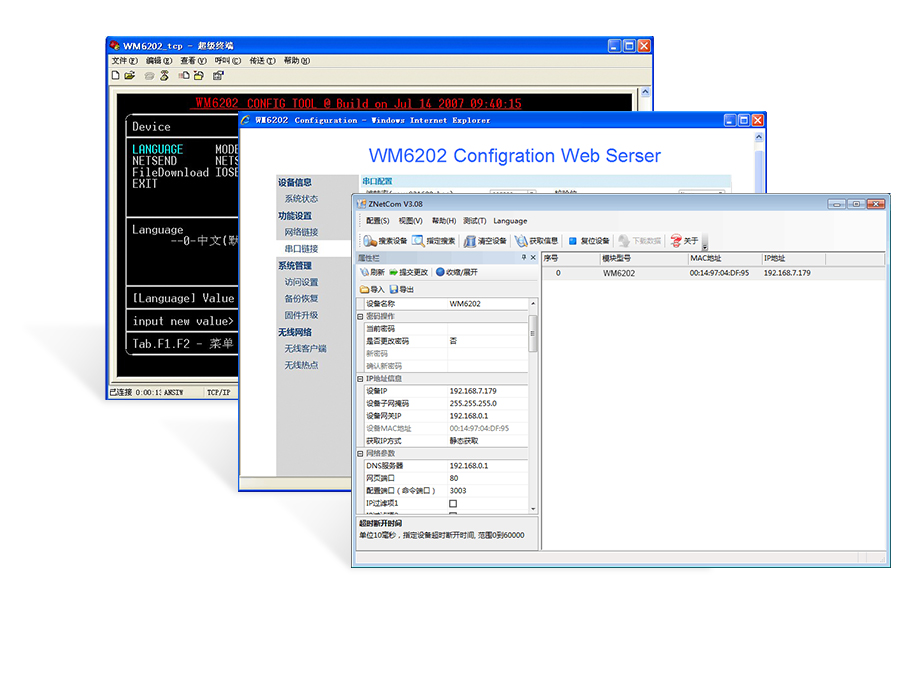Open 传送(T) menu in 超级终端
Viewport: 908px width, 673px height.
coord(262,61)
